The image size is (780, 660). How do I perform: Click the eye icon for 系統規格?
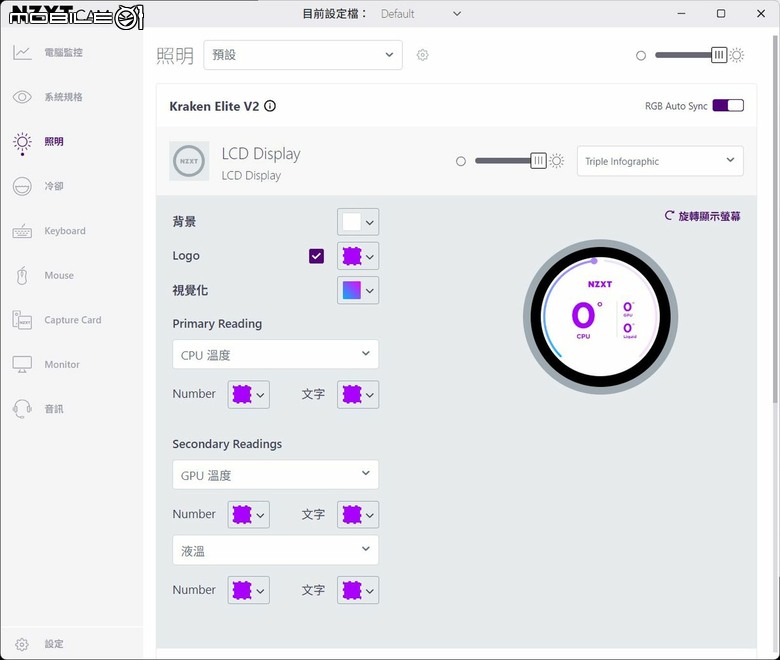[x=22, y=97]
